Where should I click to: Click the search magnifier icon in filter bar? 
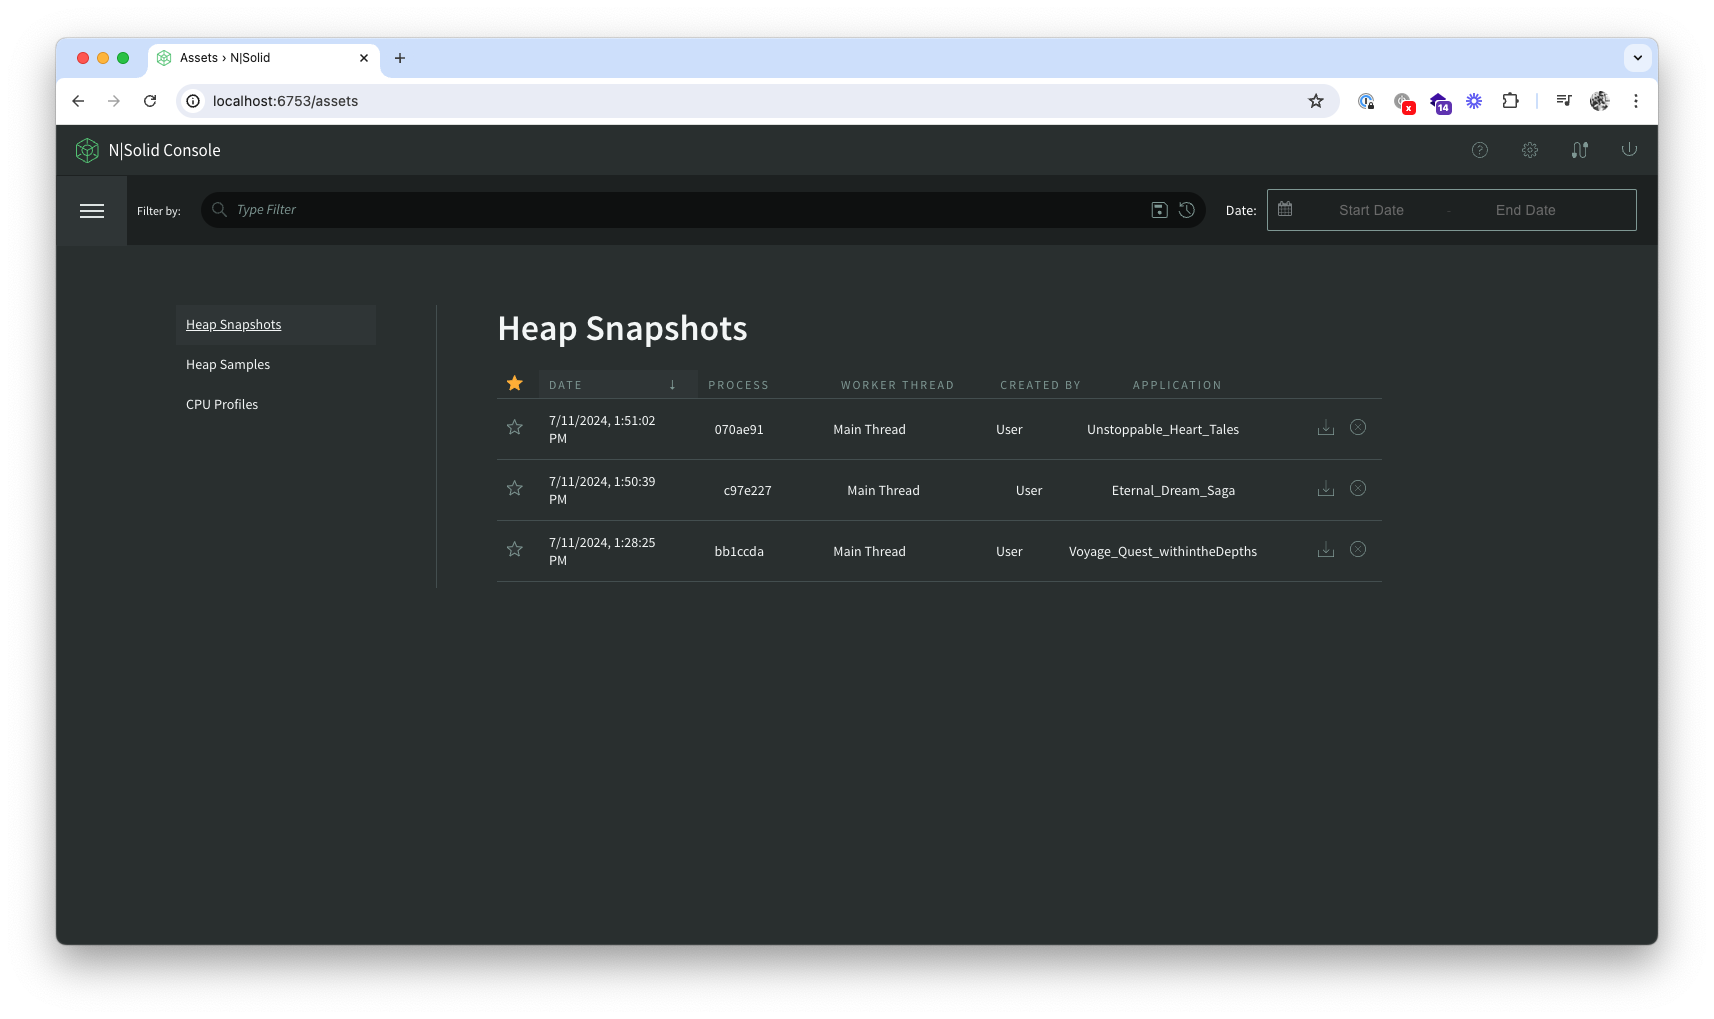pyautogui.click(x=219, y=210)
